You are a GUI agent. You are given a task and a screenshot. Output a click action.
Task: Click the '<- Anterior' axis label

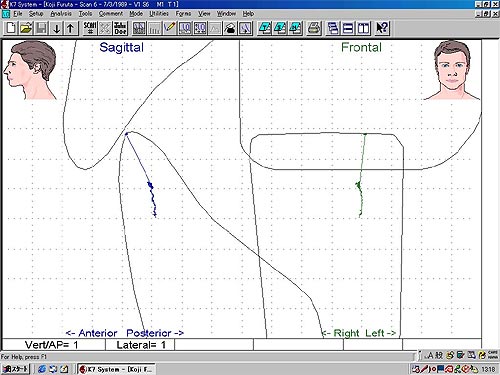tap(91, 333)
